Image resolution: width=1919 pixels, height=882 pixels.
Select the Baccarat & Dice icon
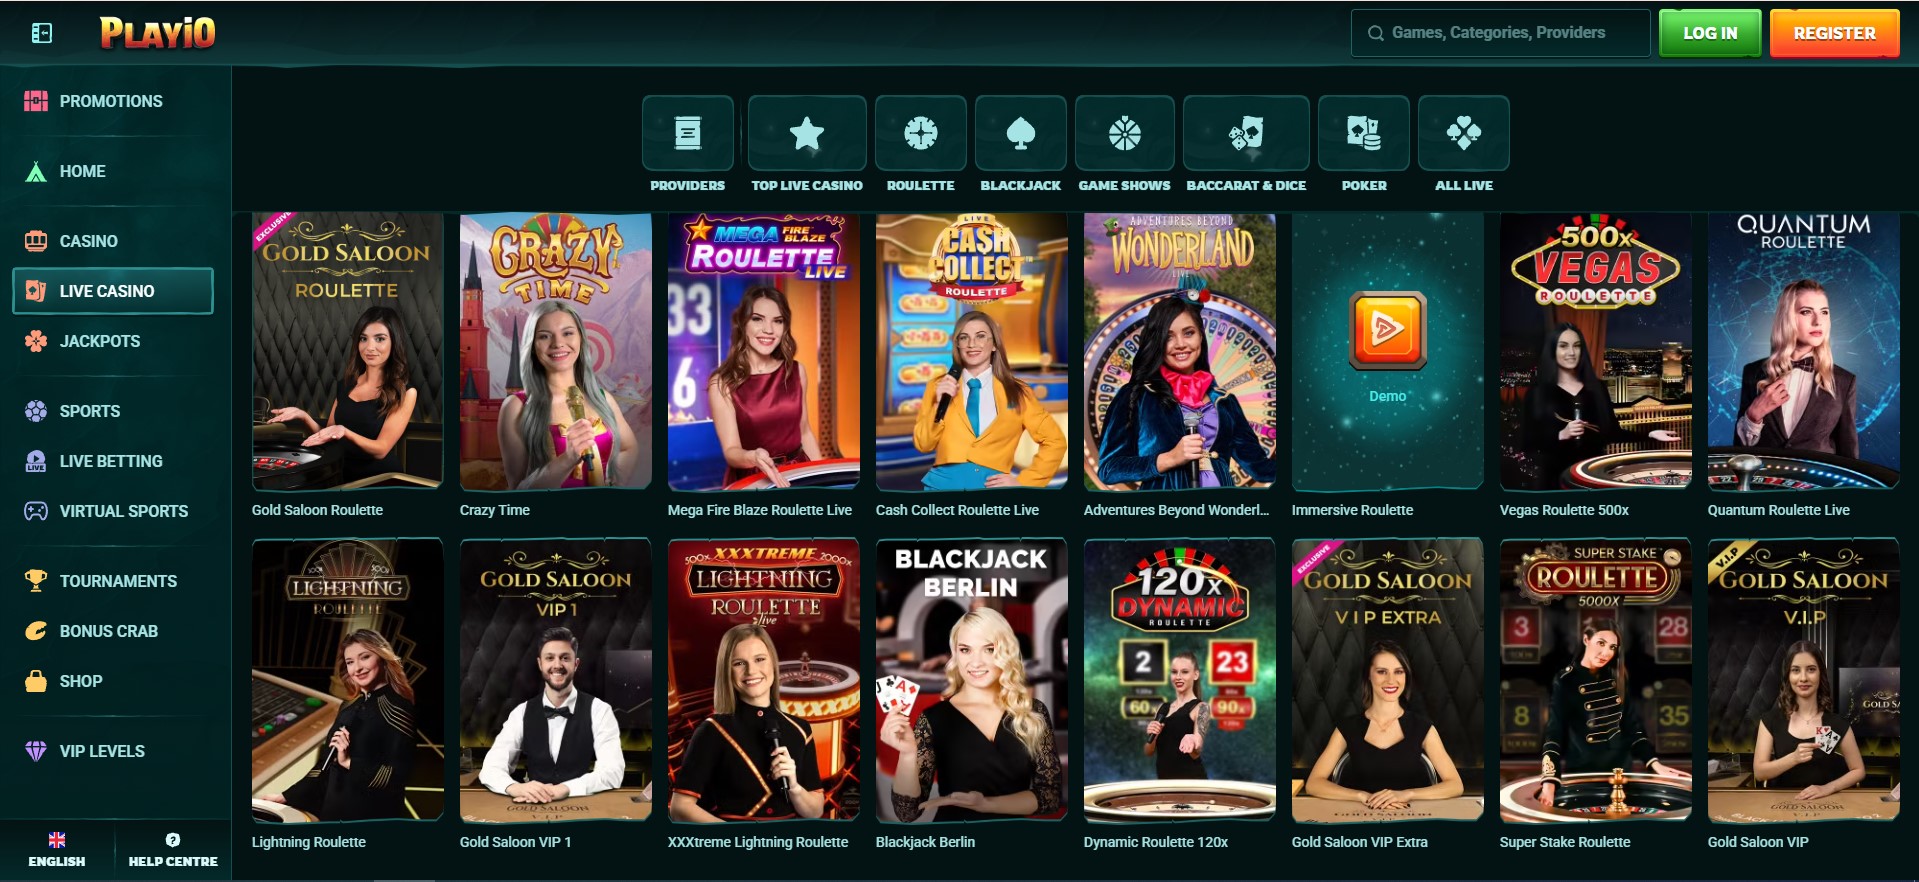[x=1245, y=134]
